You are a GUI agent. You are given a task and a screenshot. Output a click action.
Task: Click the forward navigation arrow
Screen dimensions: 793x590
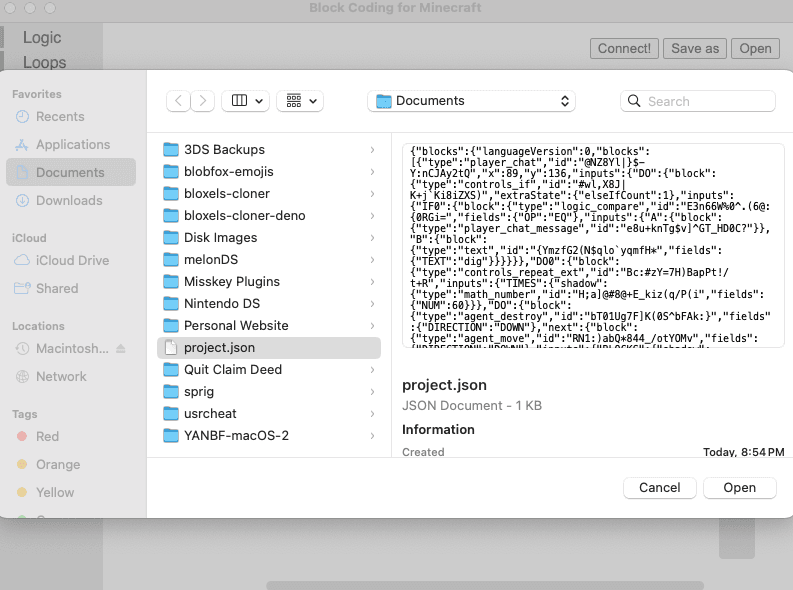(x=203, y=101)
